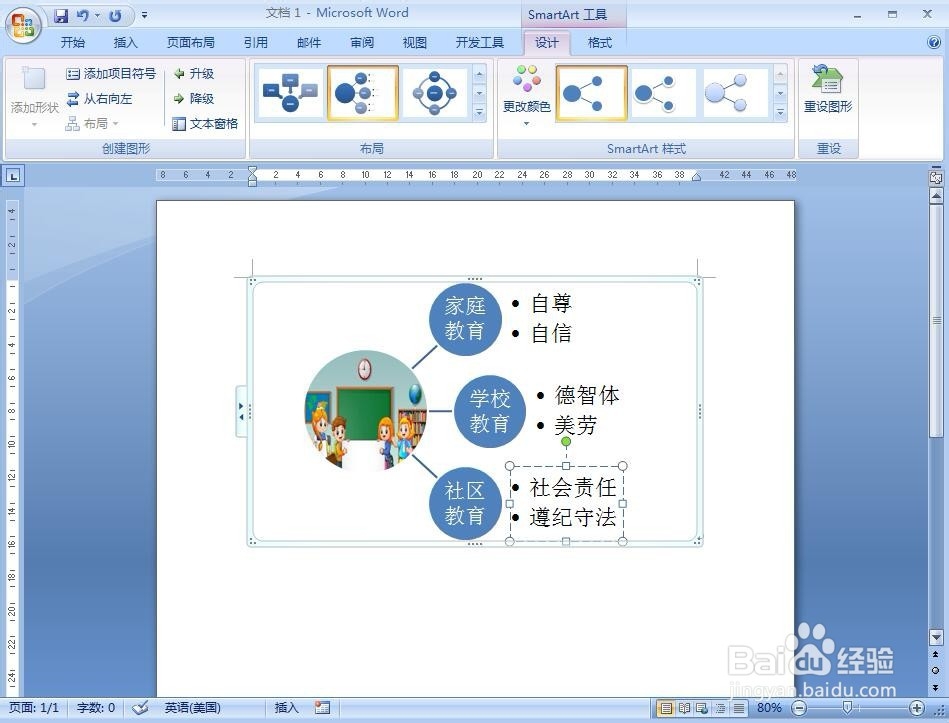Image resolution: width=949 pixels, height=723 pixels.
Task: Toggle 从右向左 layout direction
Action: [99, 99]
